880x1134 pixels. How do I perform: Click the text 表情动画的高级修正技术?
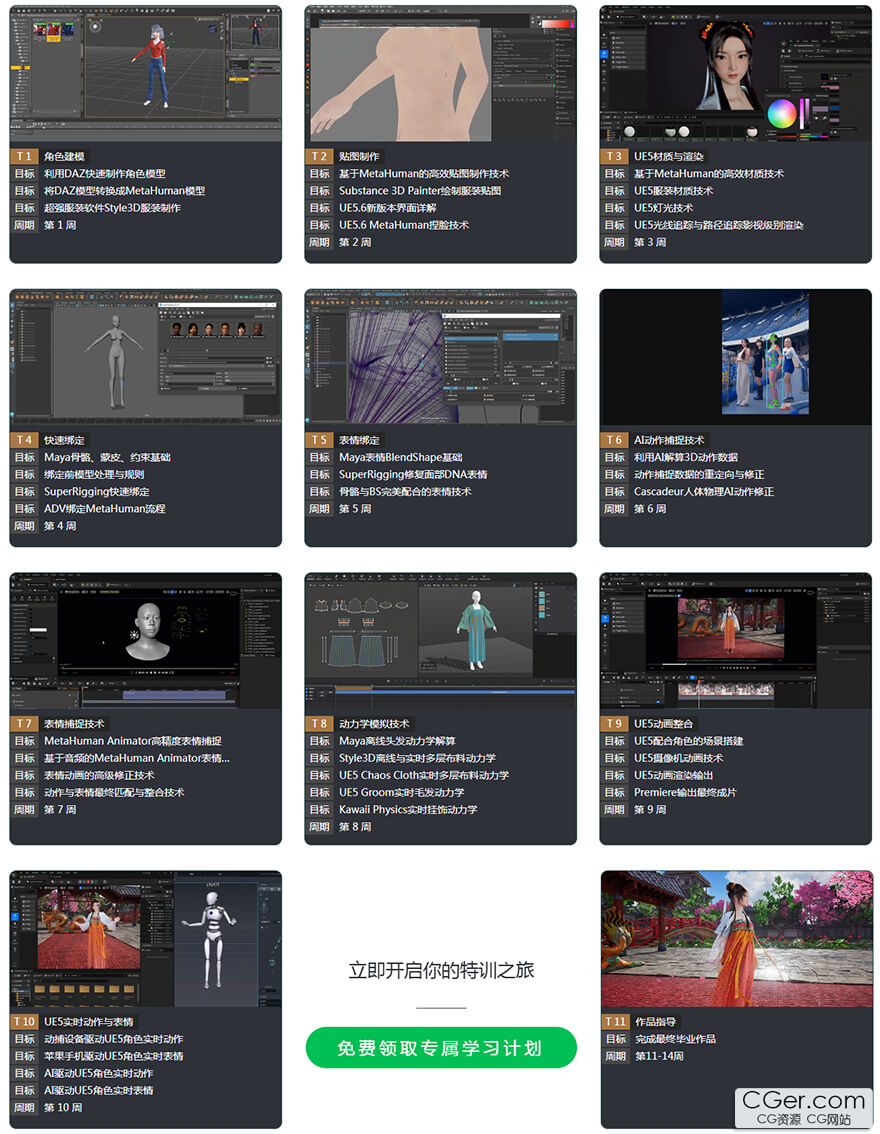tap(99, 775)
